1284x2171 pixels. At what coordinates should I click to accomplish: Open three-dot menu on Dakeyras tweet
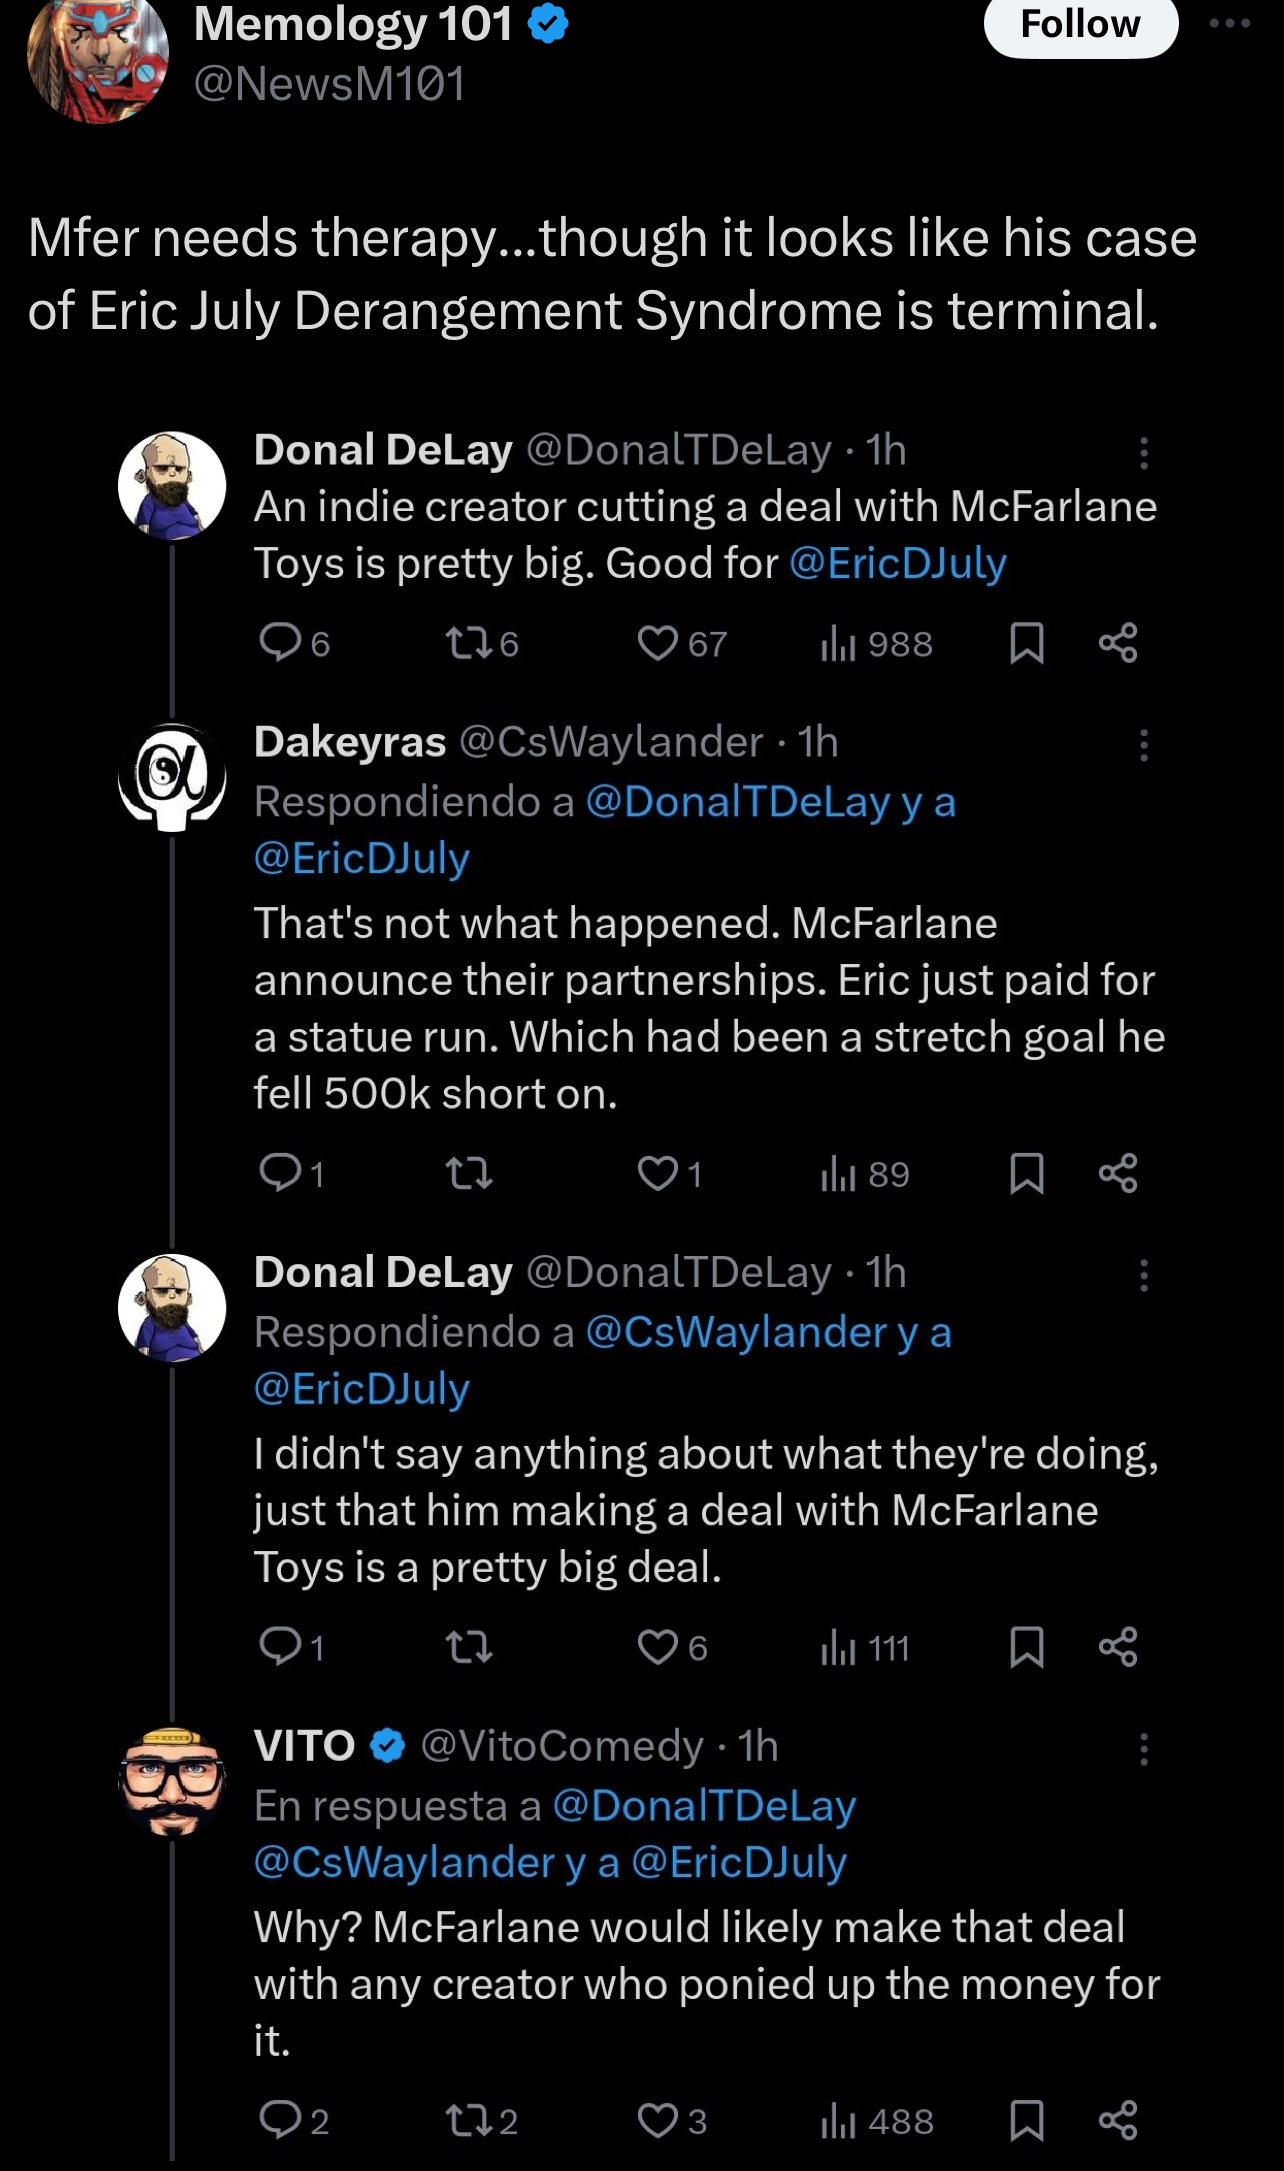coord(1144,745)
